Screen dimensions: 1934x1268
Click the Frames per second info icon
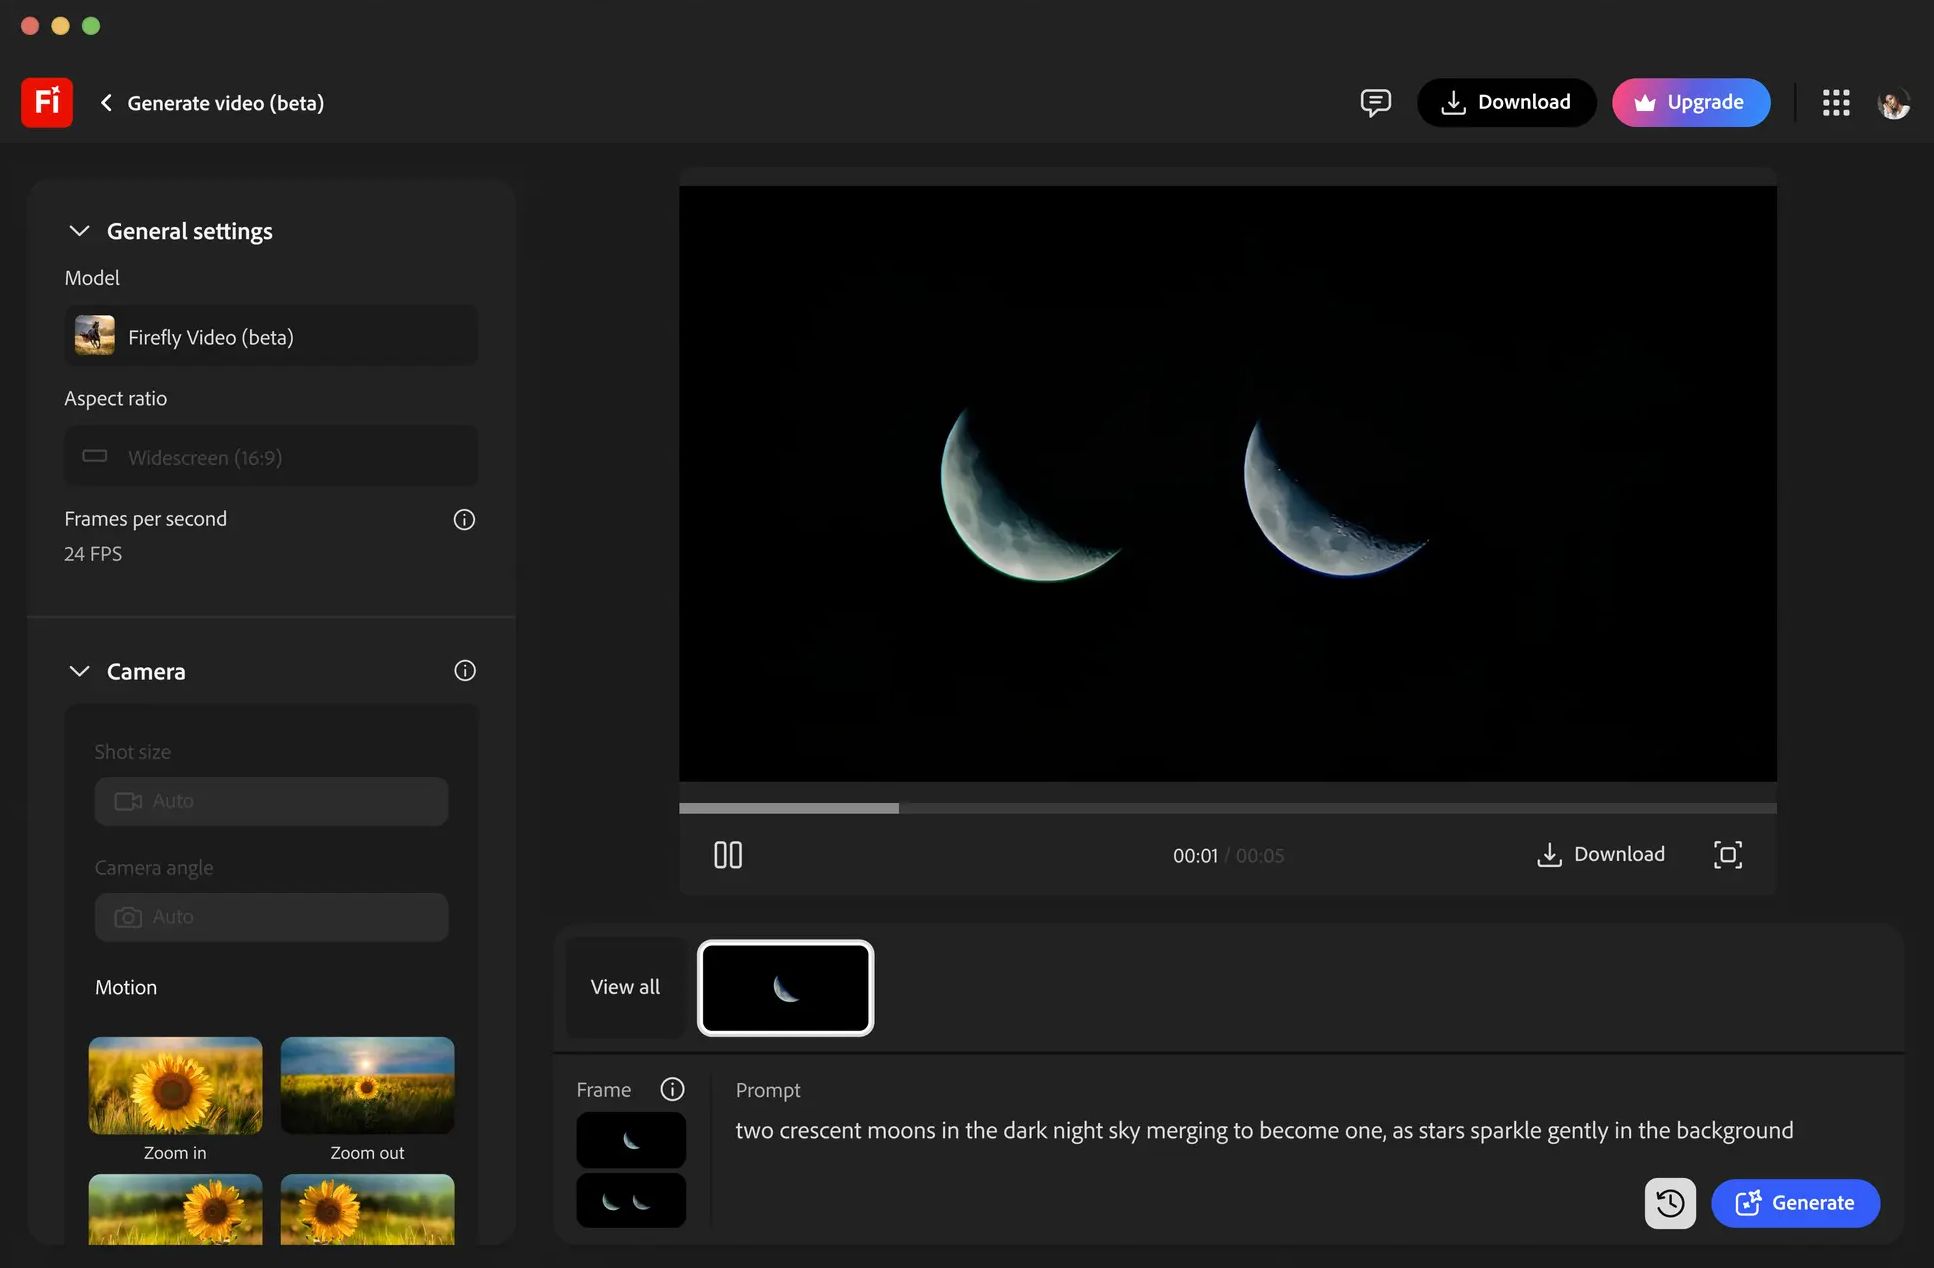(x=464, y=519)
